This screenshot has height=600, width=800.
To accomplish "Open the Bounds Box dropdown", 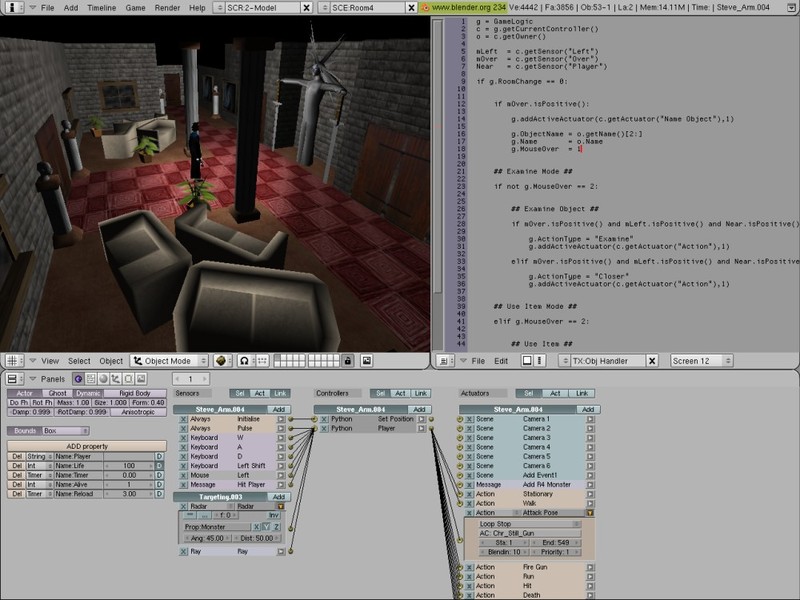I will click(x=65, y=429).
